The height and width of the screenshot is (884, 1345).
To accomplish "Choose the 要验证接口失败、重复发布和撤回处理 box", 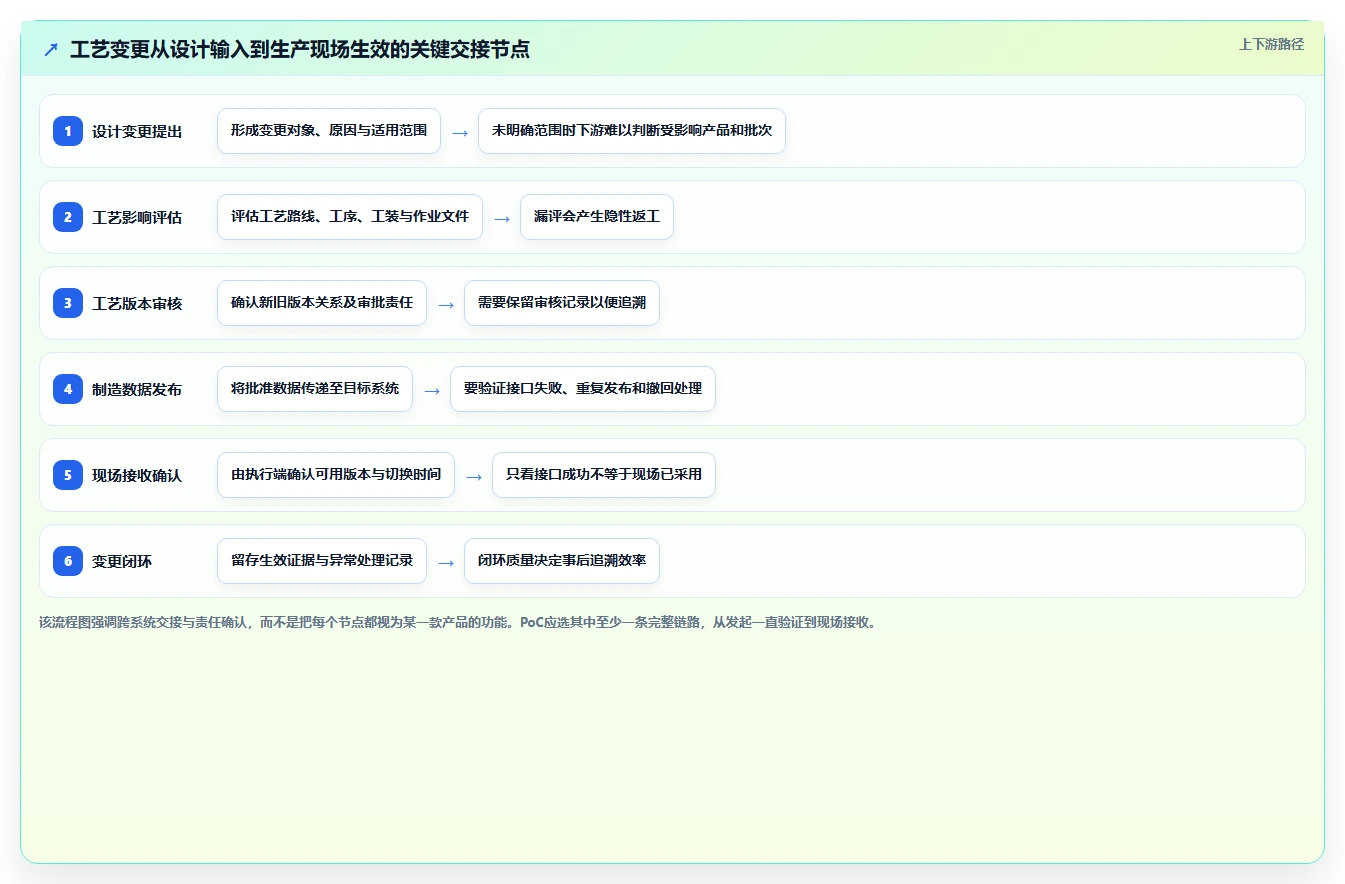I will [x=583, y=389].
